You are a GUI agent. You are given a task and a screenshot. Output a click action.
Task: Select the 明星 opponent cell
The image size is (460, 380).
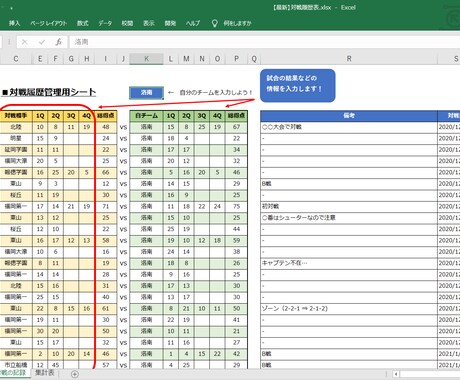point(16,138)
